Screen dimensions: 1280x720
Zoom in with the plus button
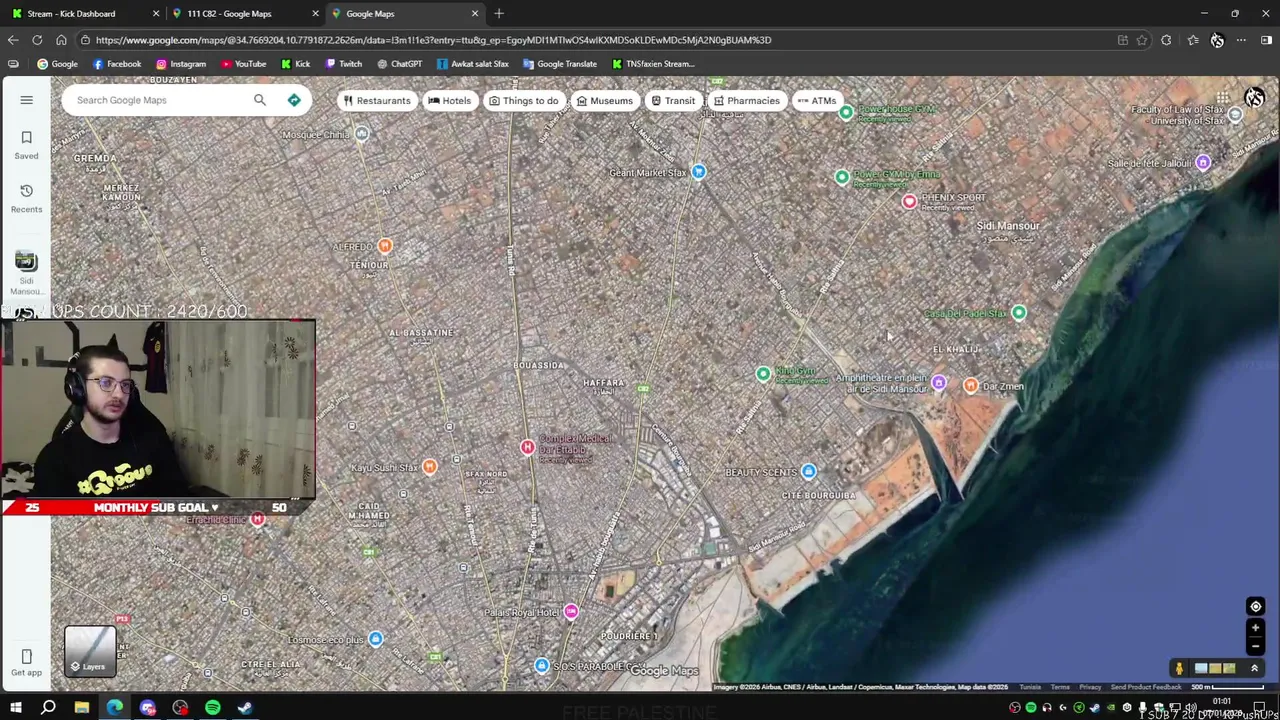click(1255, 628)
